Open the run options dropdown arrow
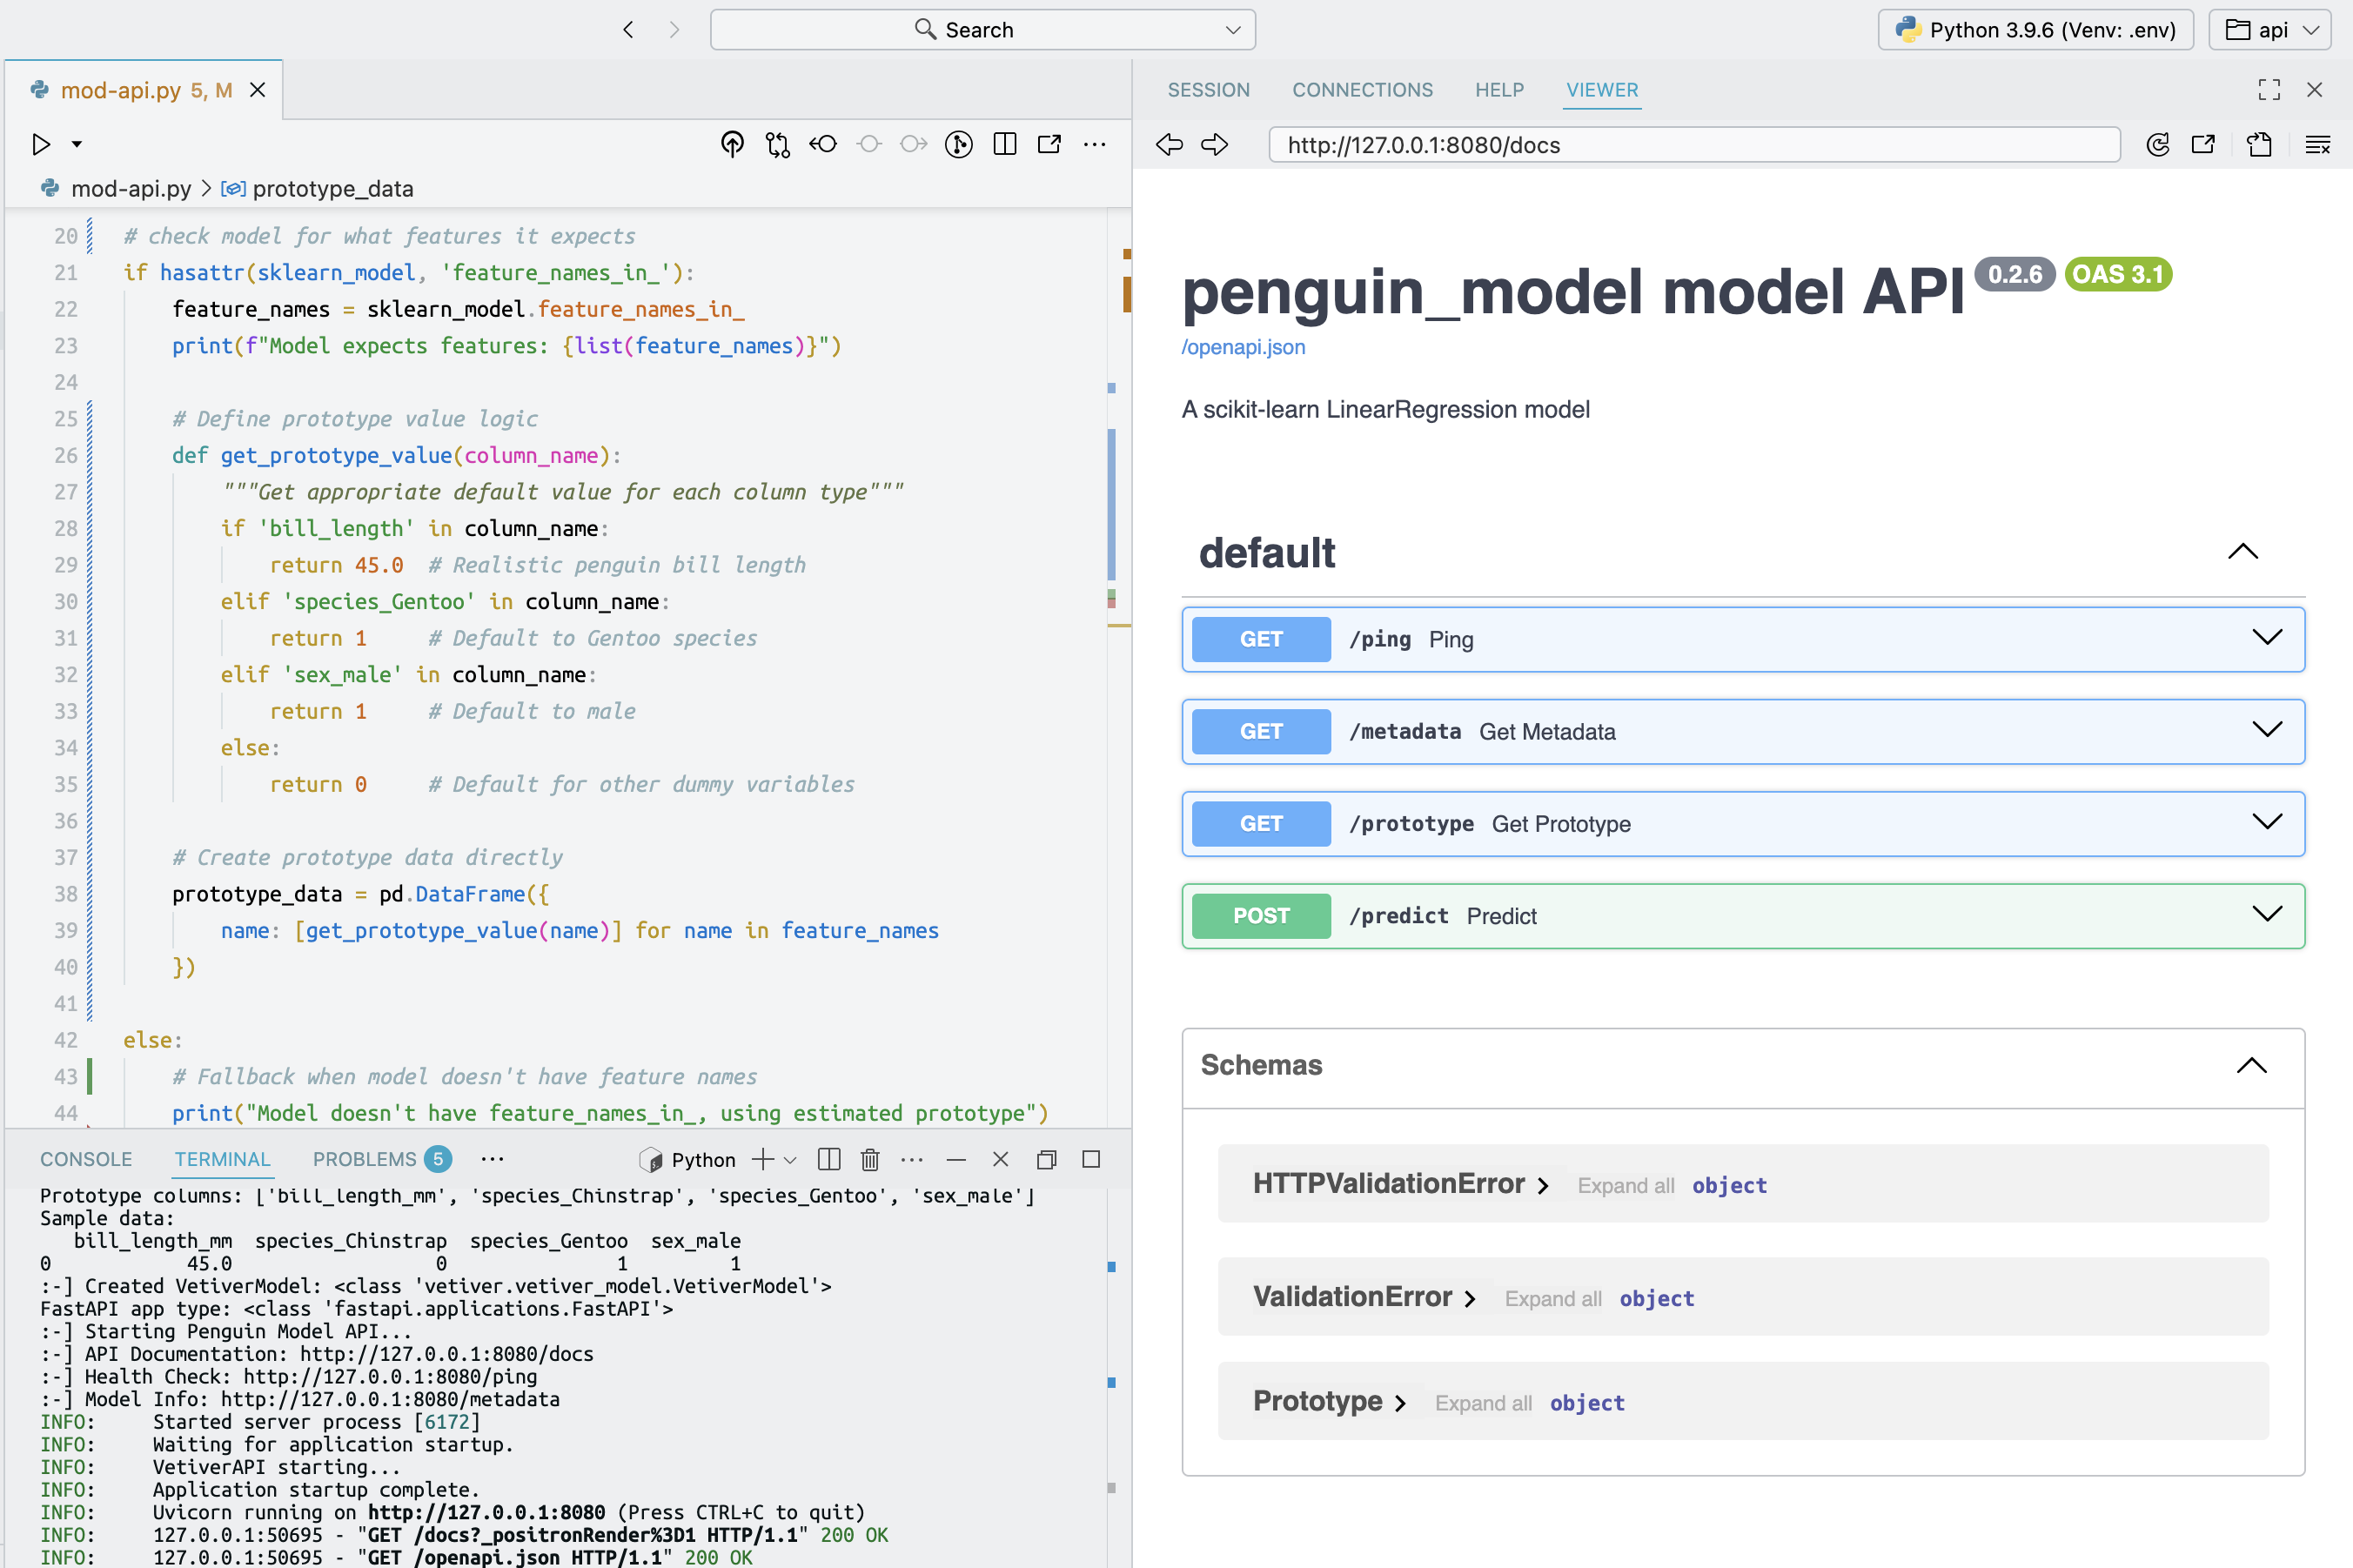The width and height of the screenshot is (2353, 1568). (77, 145)
